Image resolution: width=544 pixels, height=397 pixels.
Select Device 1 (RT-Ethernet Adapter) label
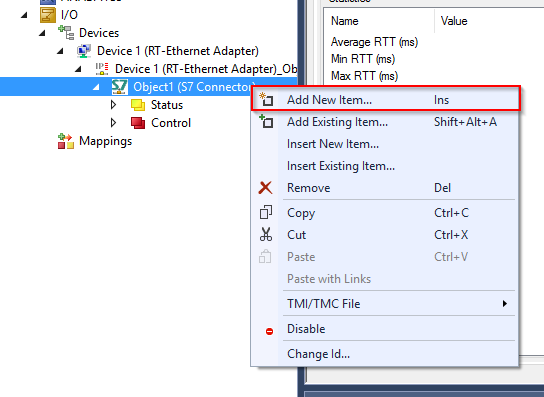pyautogui.click(x=178, y=51)
